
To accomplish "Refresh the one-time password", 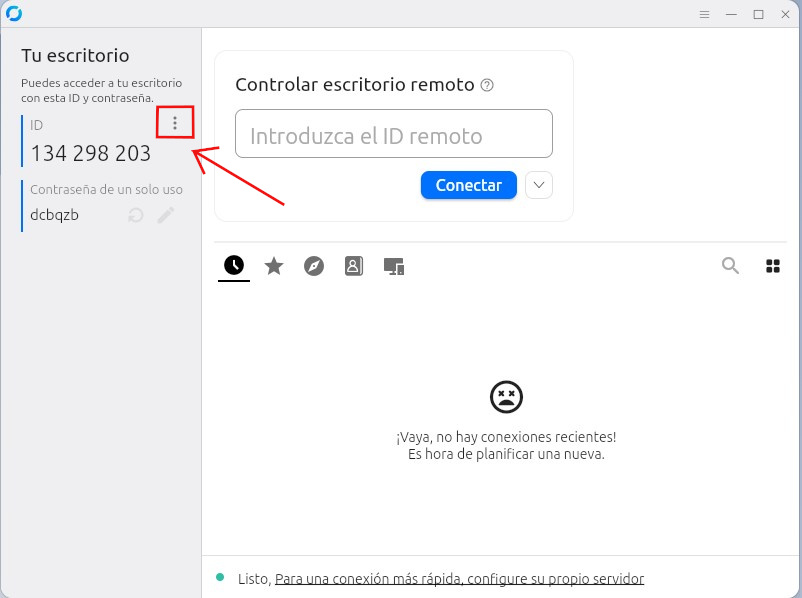I will [x=136, y=215].
